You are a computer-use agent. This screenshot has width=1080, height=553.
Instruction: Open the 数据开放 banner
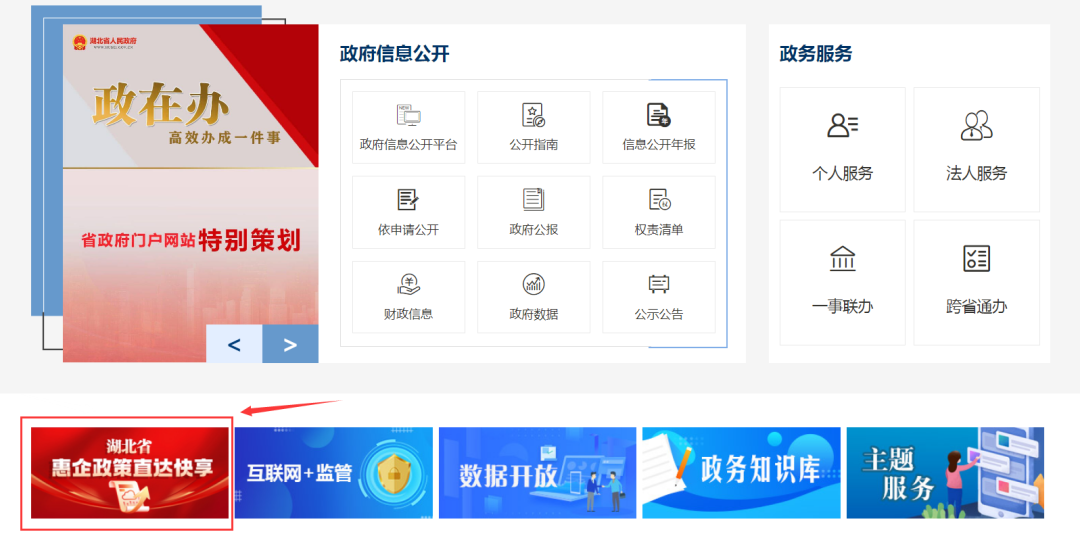(x=537, y=473)
